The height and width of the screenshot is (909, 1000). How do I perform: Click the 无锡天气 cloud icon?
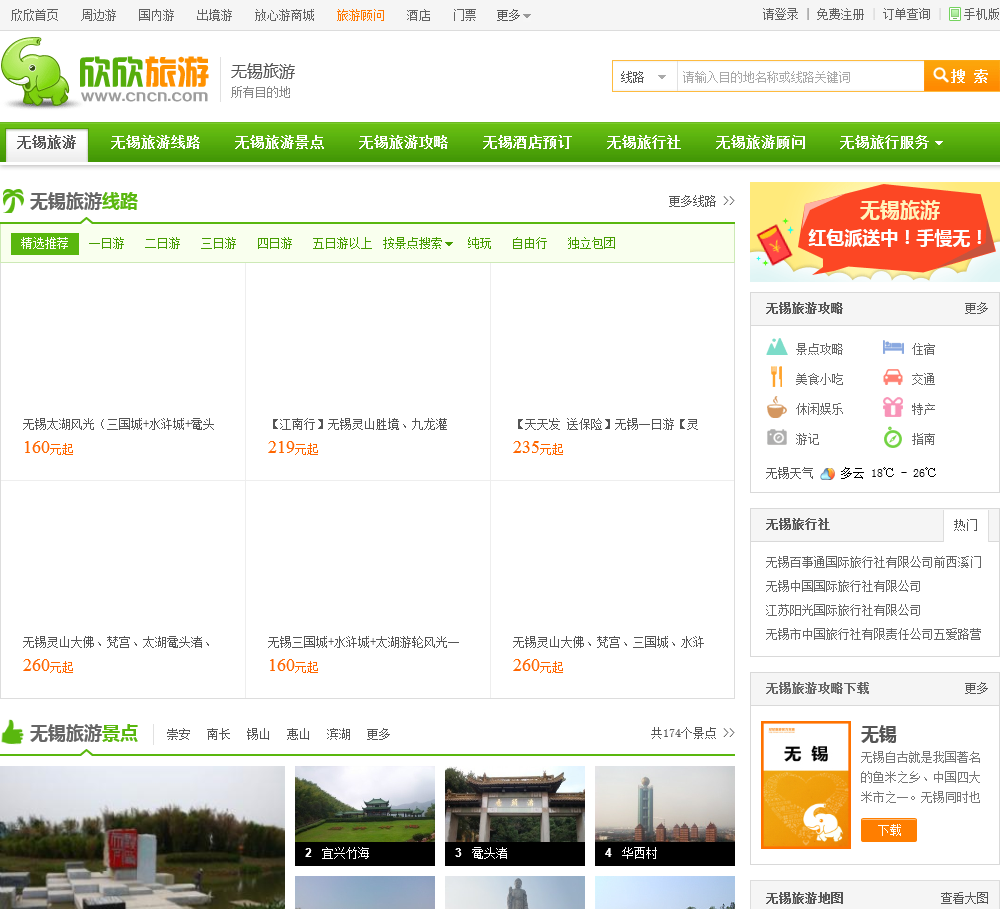[827, 473]
